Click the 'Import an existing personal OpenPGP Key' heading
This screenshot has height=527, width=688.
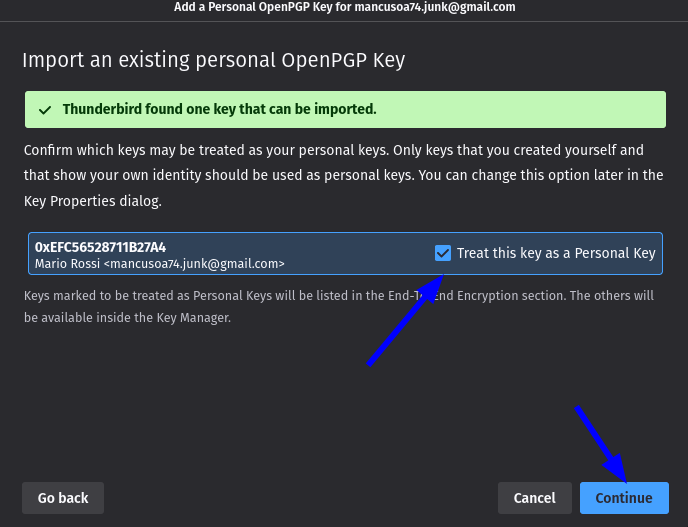point(214,60)
